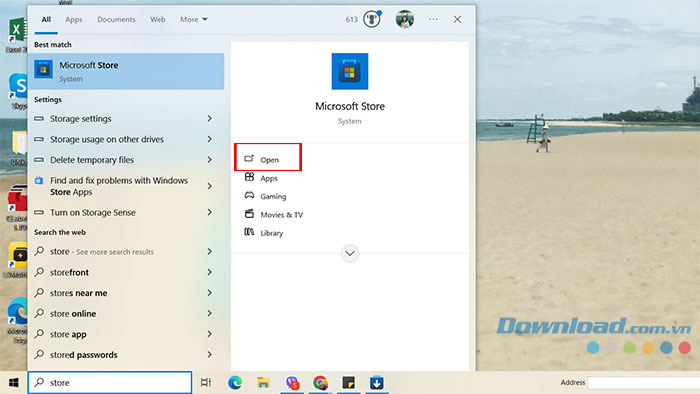Click the rewards medal icon

click(x=371, y=19)
